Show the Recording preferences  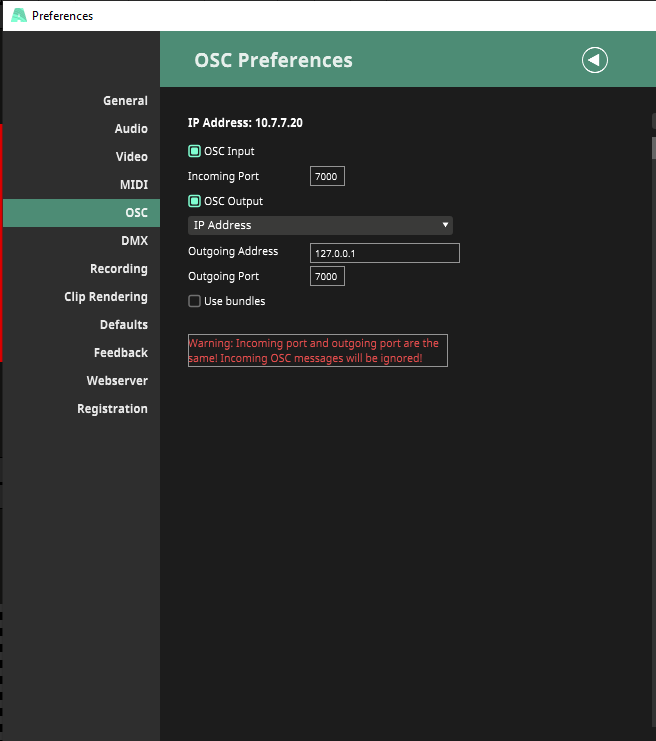(x=118, y=269)
